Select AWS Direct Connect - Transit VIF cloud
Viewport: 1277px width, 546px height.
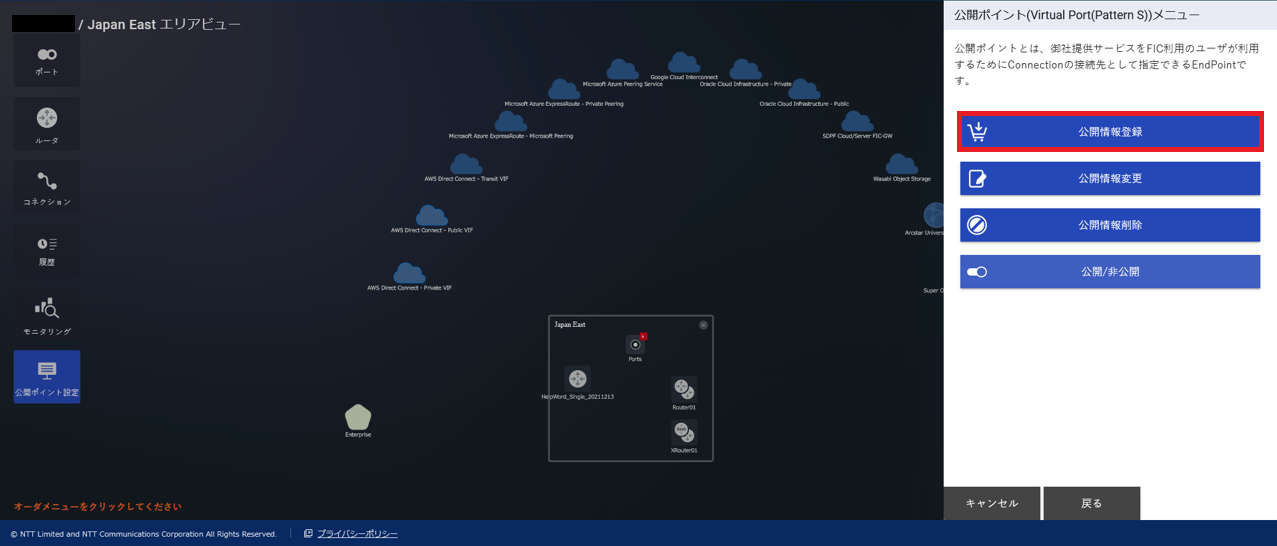pos(466,164)
